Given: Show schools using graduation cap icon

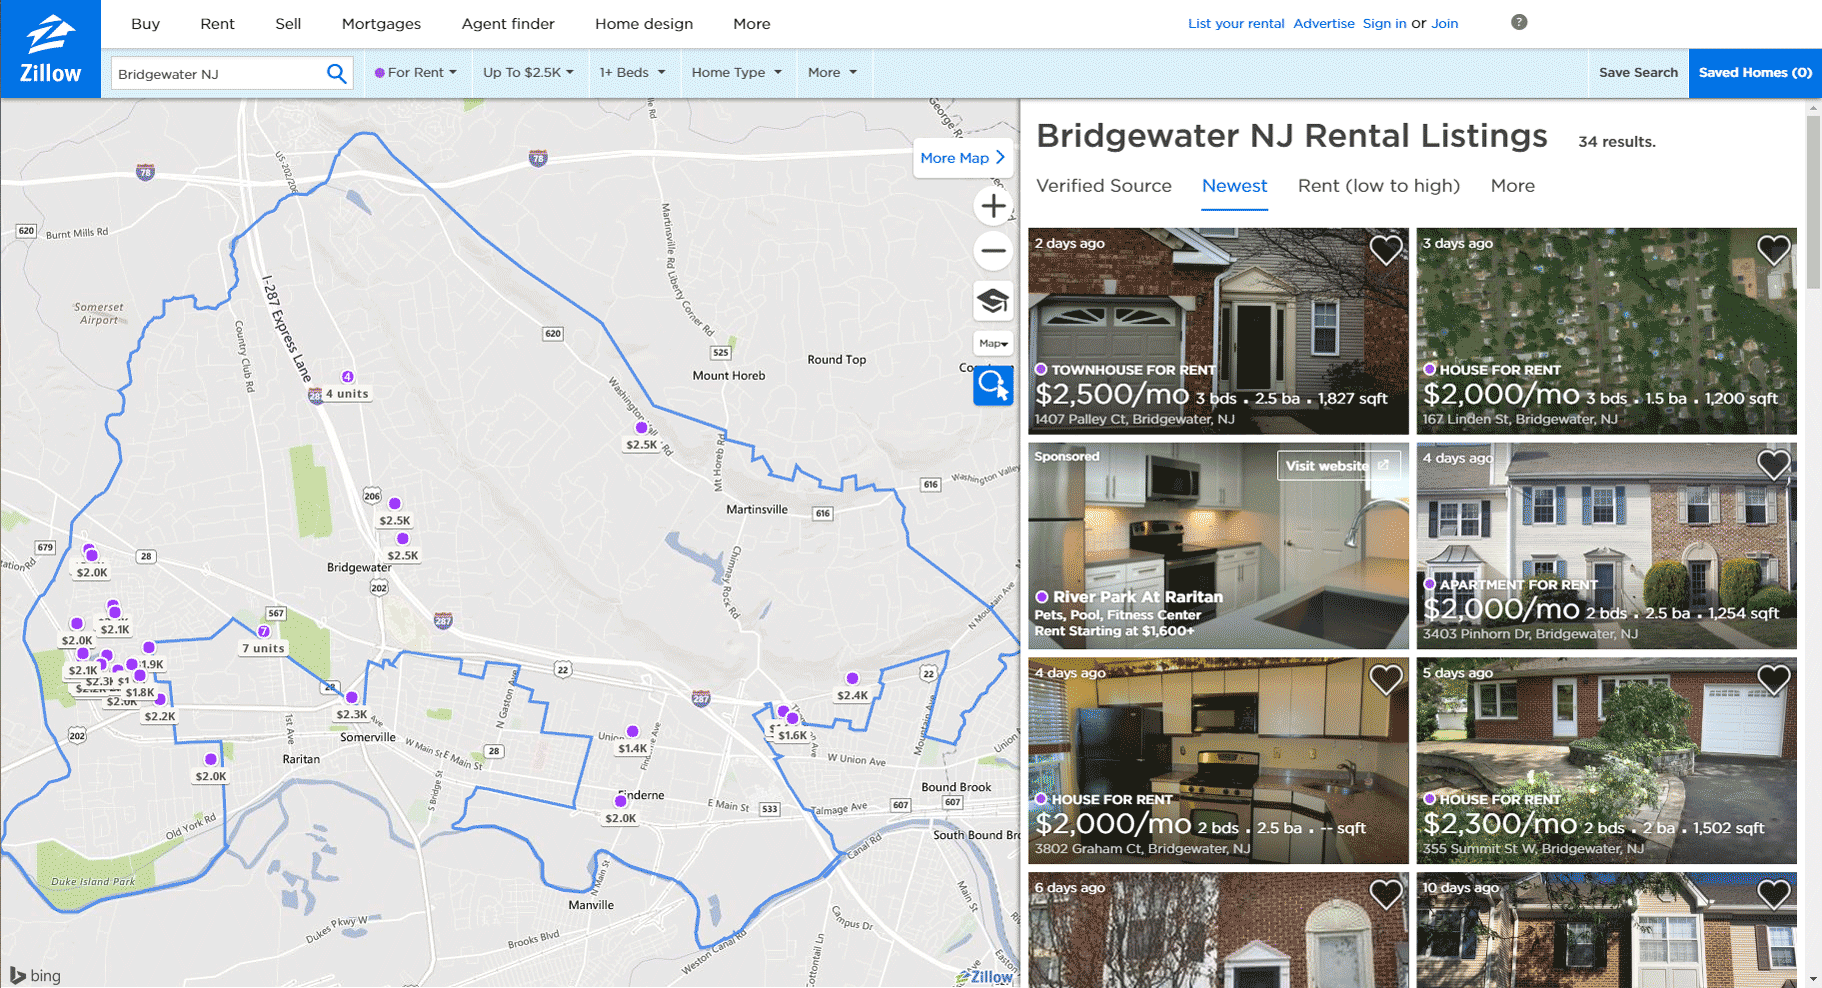Looking at the screenshot, I should point(993,301).
